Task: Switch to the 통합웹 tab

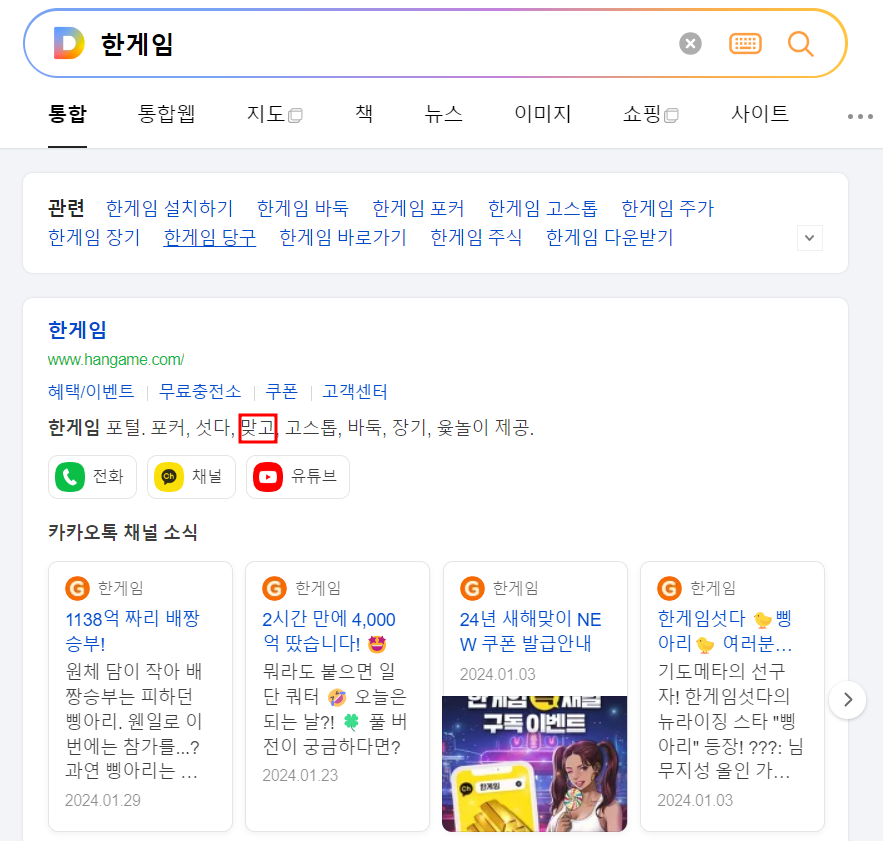Action: pos(166,114)
